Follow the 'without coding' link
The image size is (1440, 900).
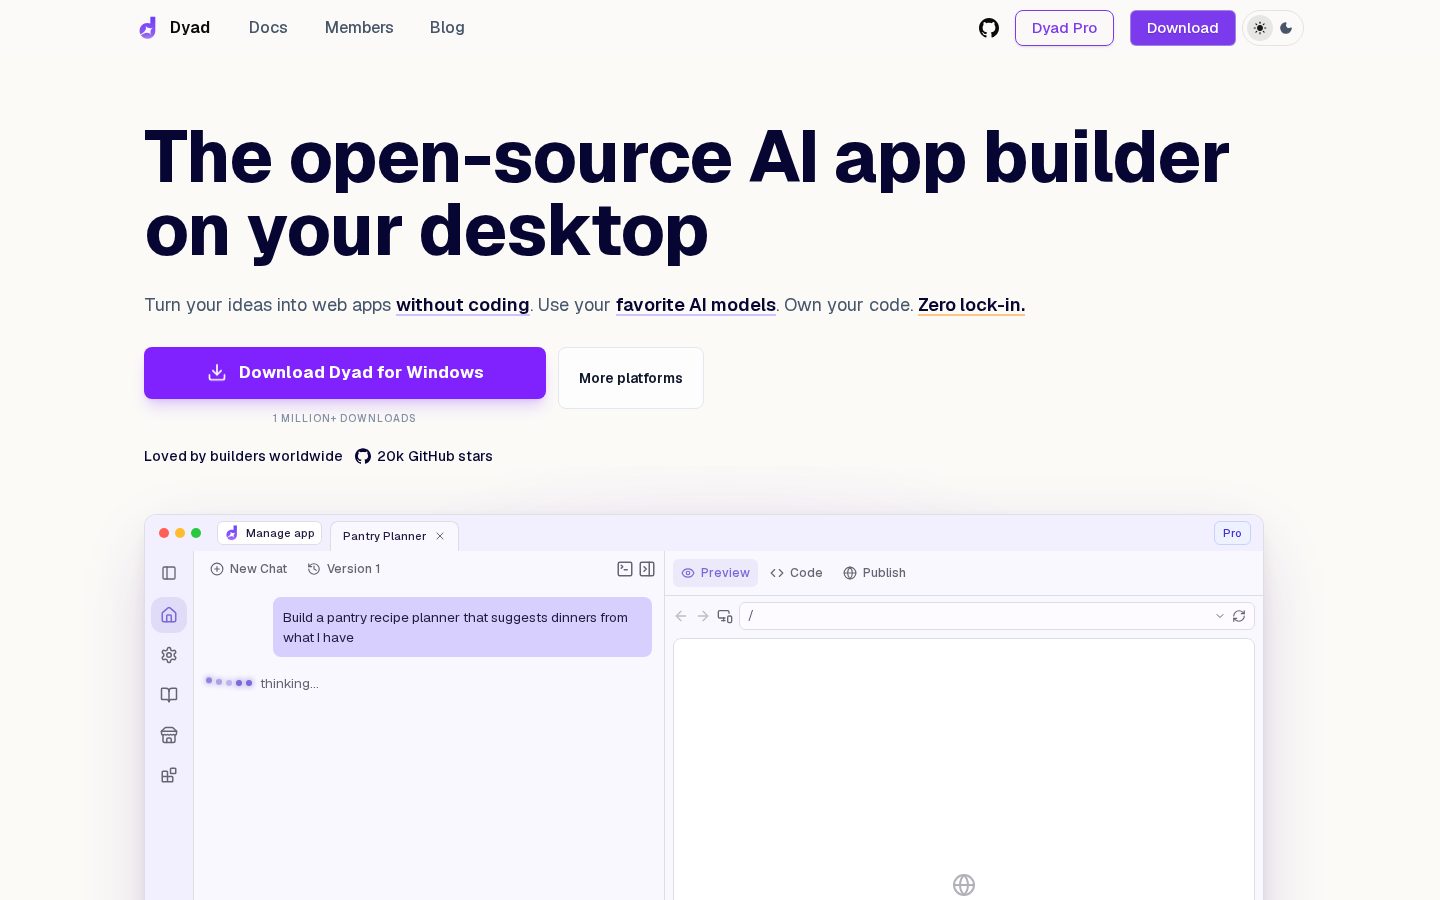[462, 305]
